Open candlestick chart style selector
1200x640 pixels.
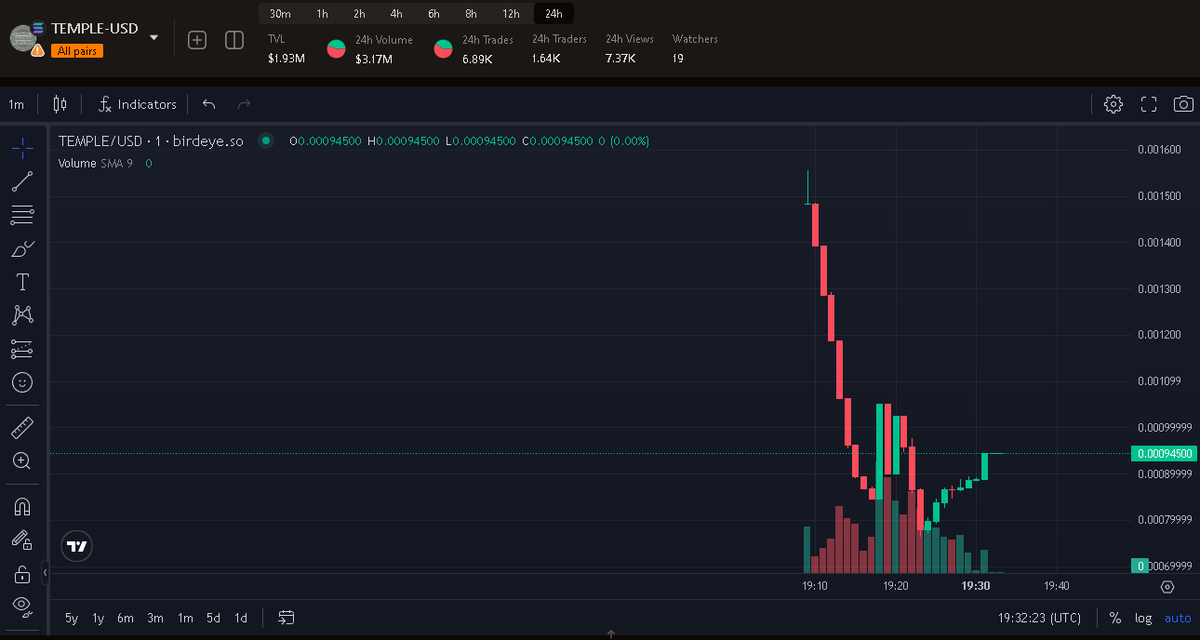60,104
